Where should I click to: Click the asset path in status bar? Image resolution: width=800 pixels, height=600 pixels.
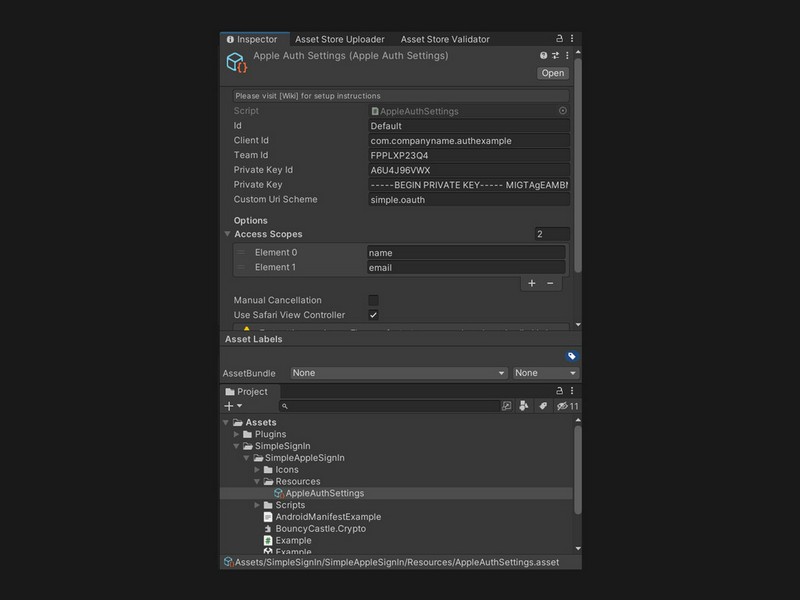click(x=397, y=562)
